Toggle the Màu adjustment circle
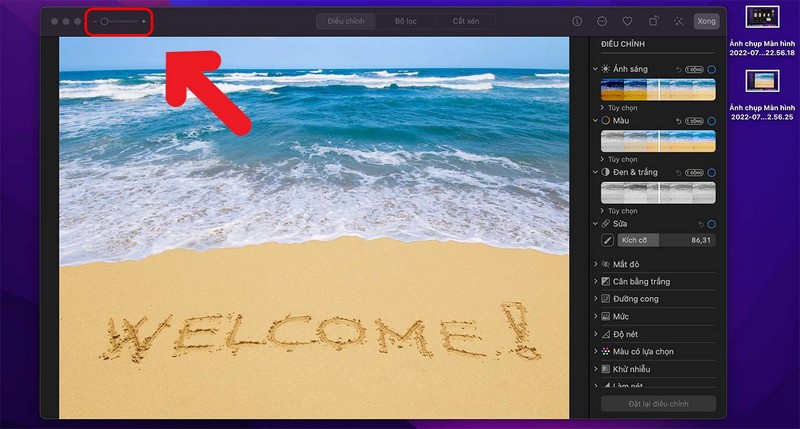 [711, 121]
